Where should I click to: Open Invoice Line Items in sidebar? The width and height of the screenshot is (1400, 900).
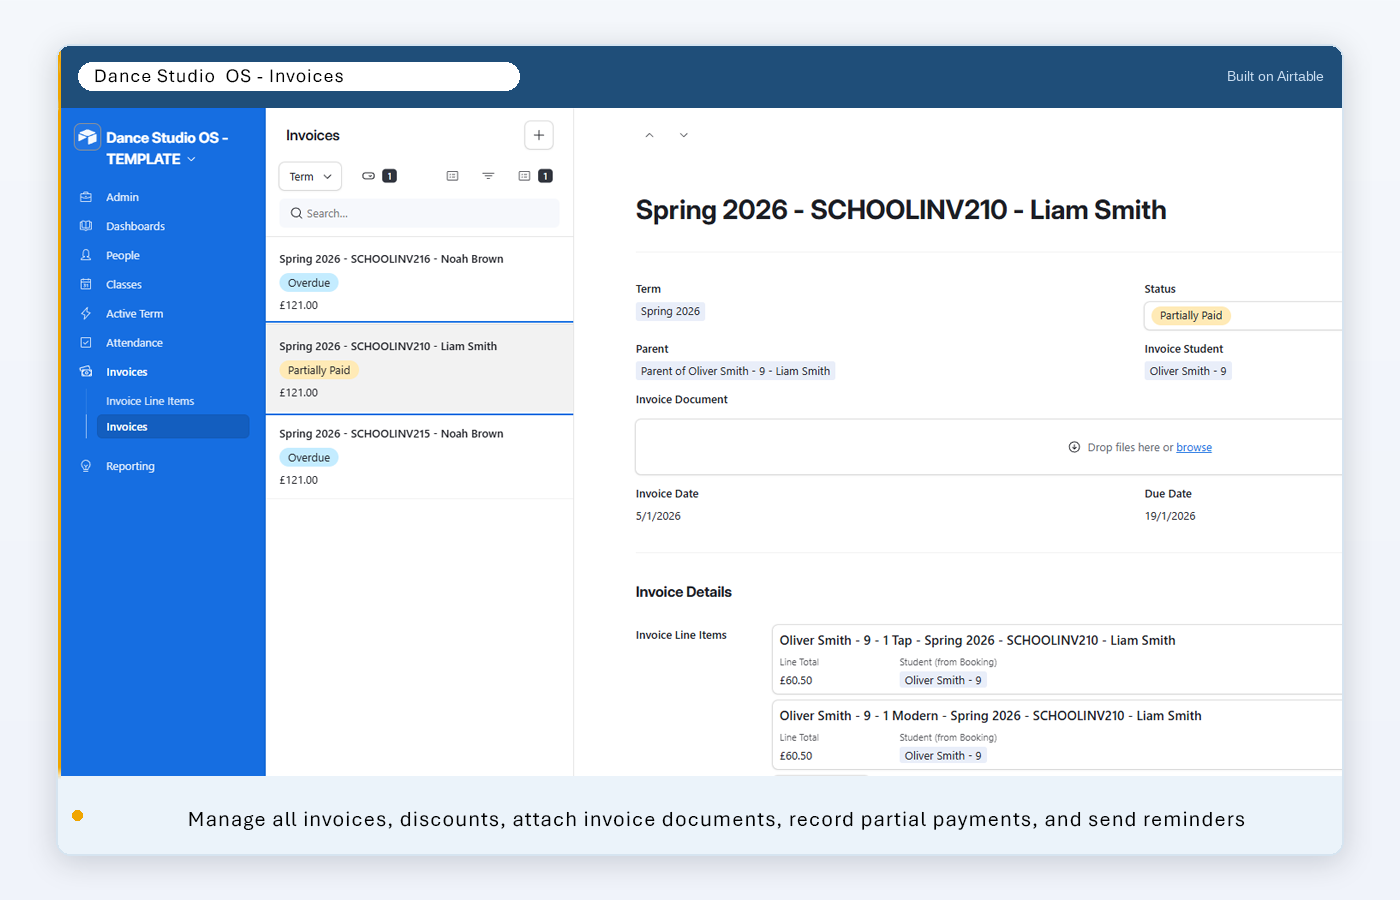(x=150, y=401)
